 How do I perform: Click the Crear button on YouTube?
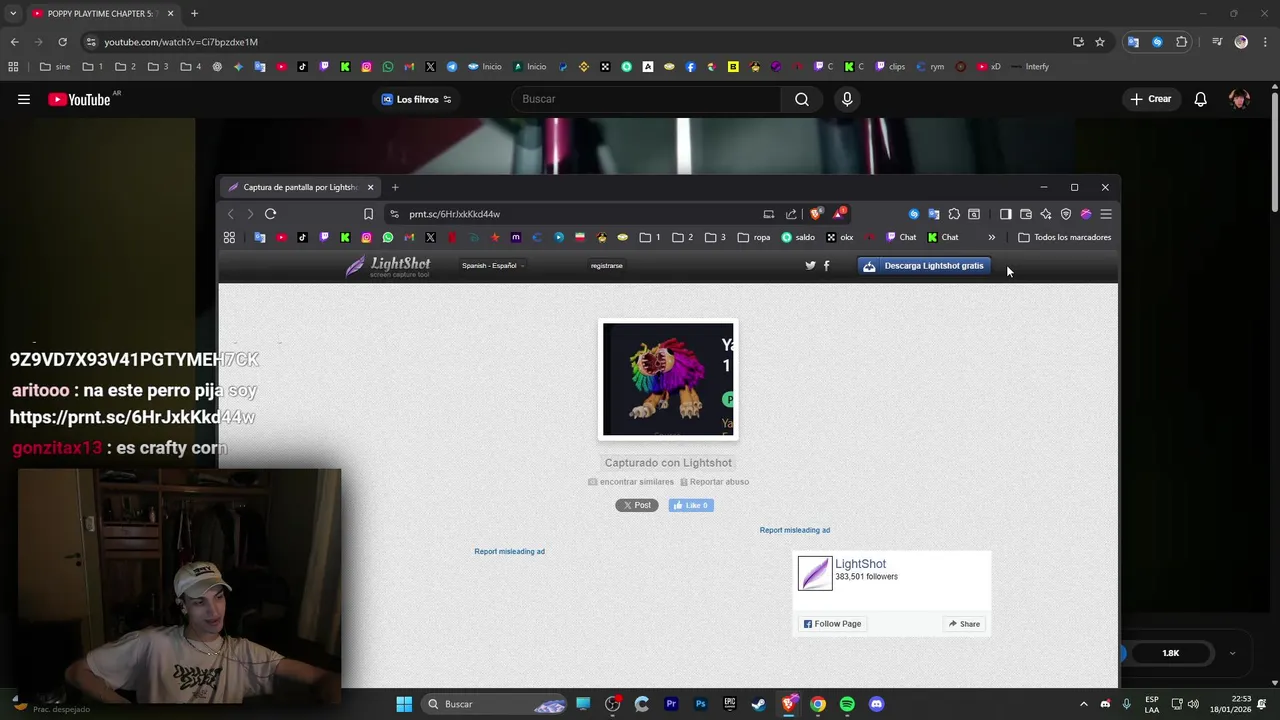1150,99
